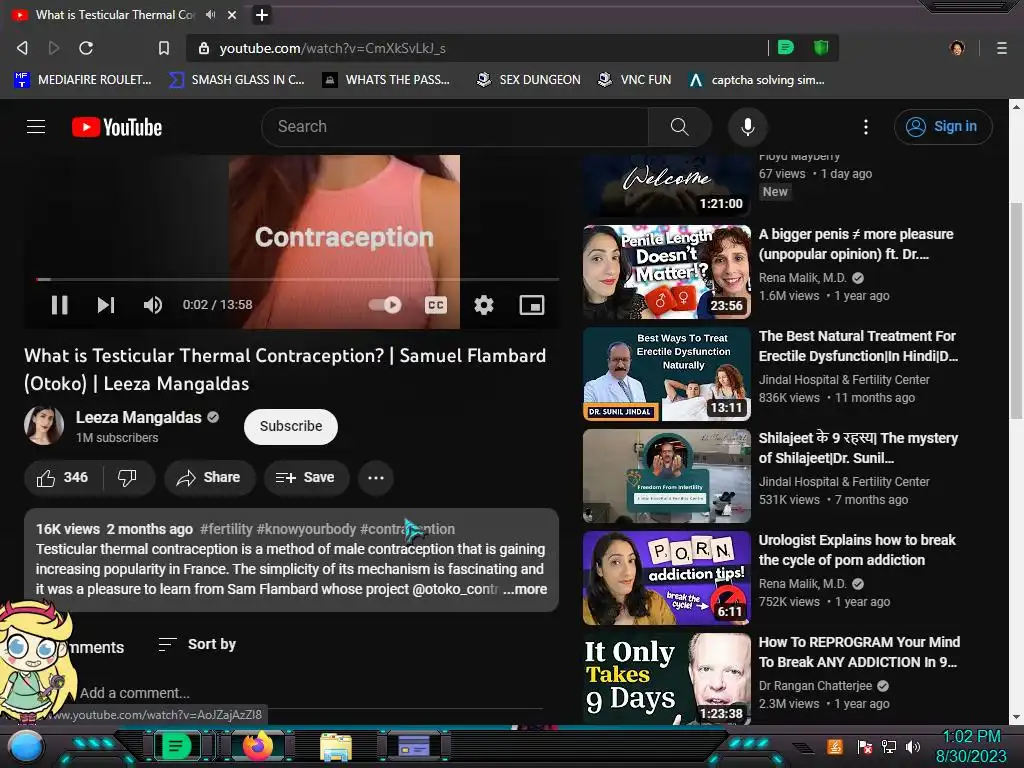Viewport: 1024px width, 768px height.
Task: Click the Sign in button
Action: [x=943, y=127]
